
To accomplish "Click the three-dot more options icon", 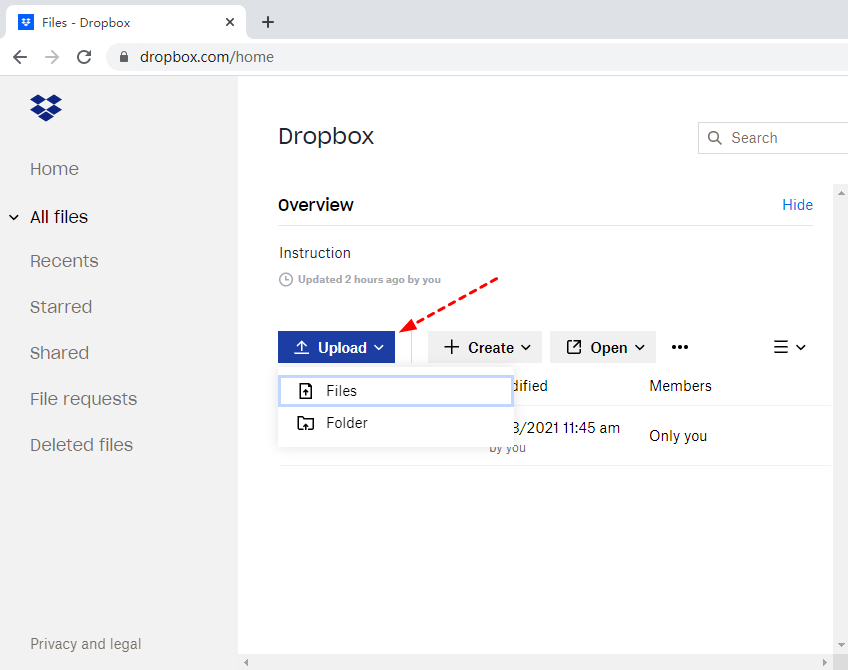I will [680, 347].
